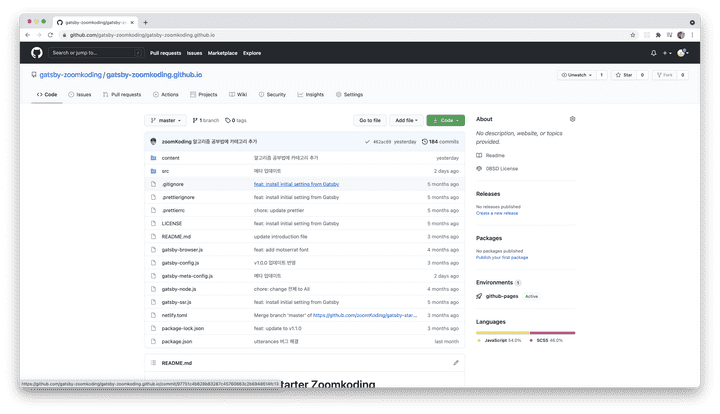Switch to the Projects tab
The height and width of the screenshot is (414, 720).
pos(203,95)
